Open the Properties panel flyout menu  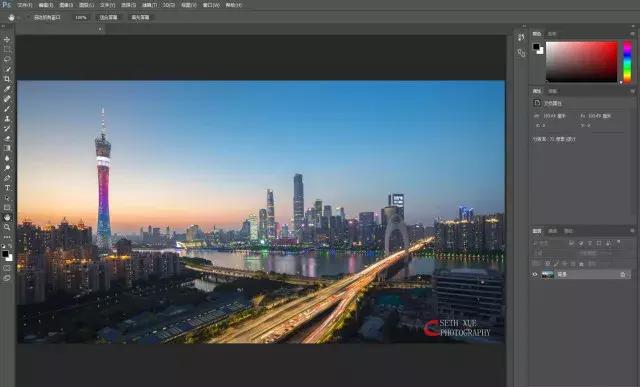(632, 91)
